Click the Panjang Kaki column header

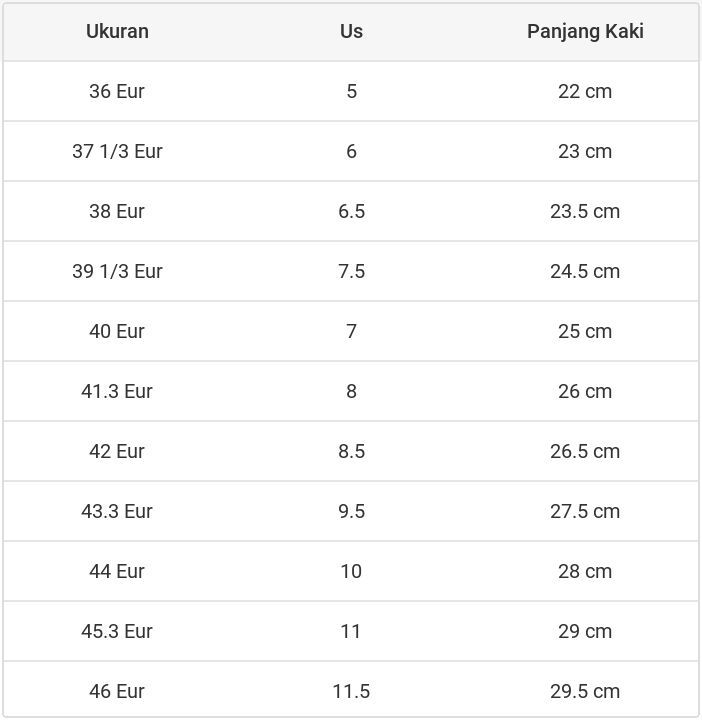click(585, 31)
